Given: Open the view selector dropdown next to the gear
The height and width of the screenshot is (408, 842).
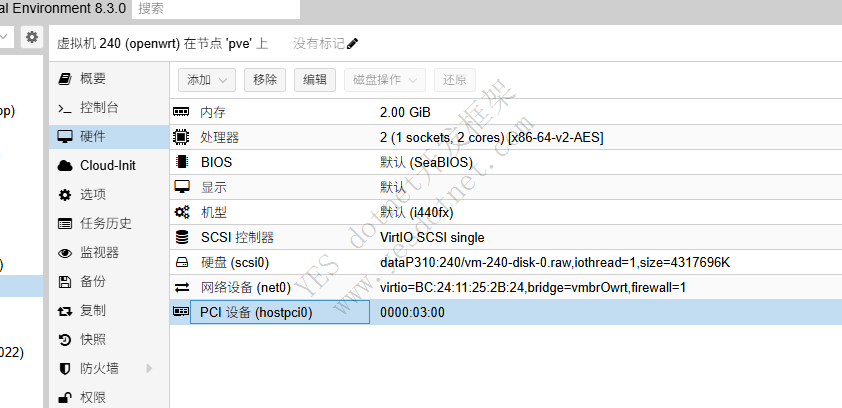Looking at the screenshot, I should pyautogui.click(x=4, y=37).
